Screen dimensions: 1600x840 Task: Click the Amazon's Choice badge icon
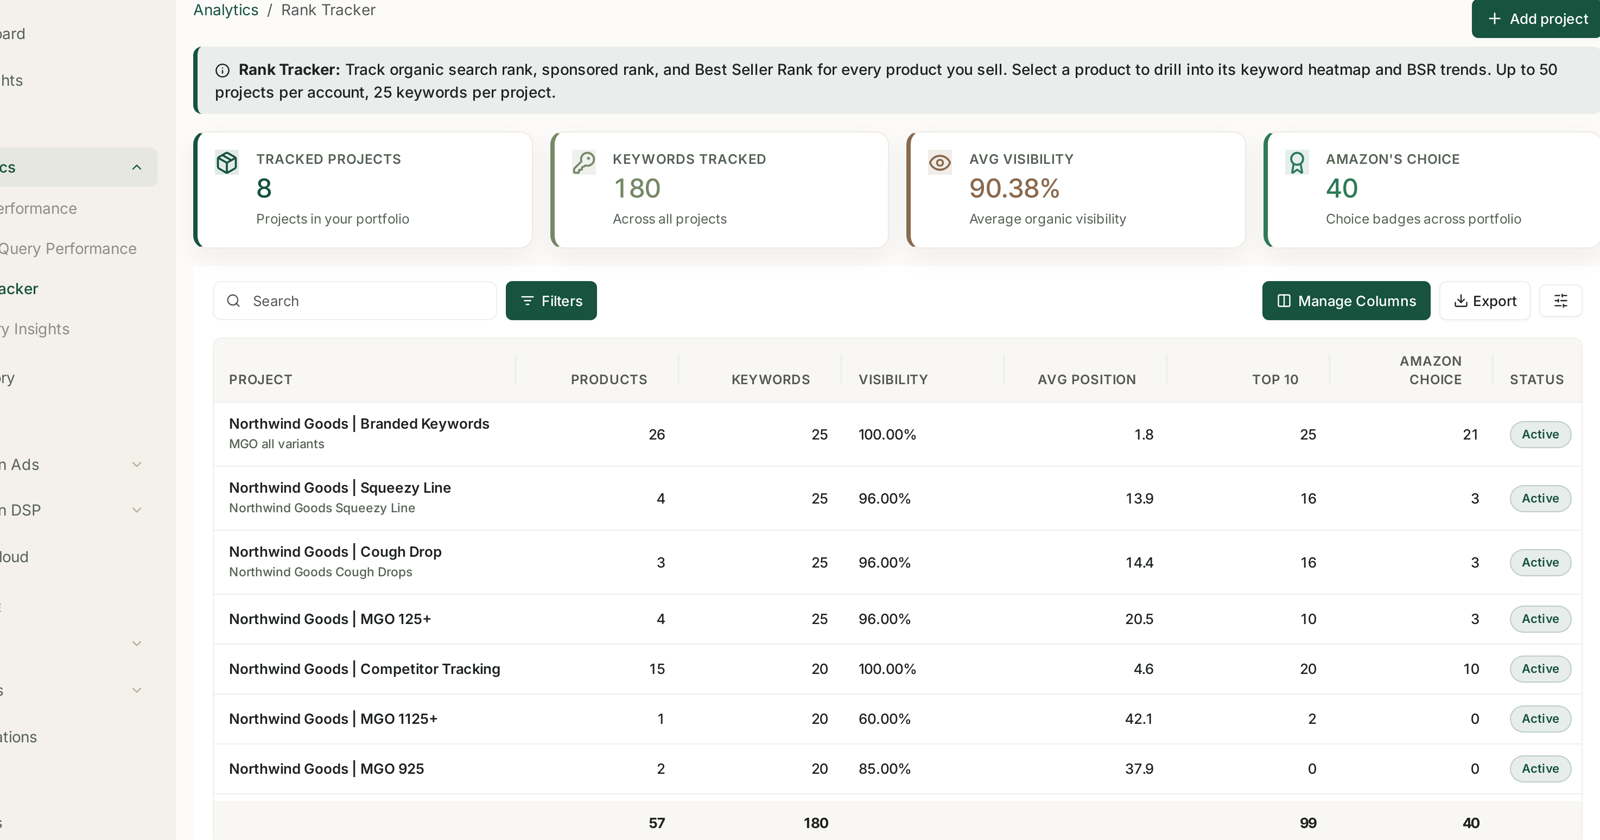(x=1297, y=163)
